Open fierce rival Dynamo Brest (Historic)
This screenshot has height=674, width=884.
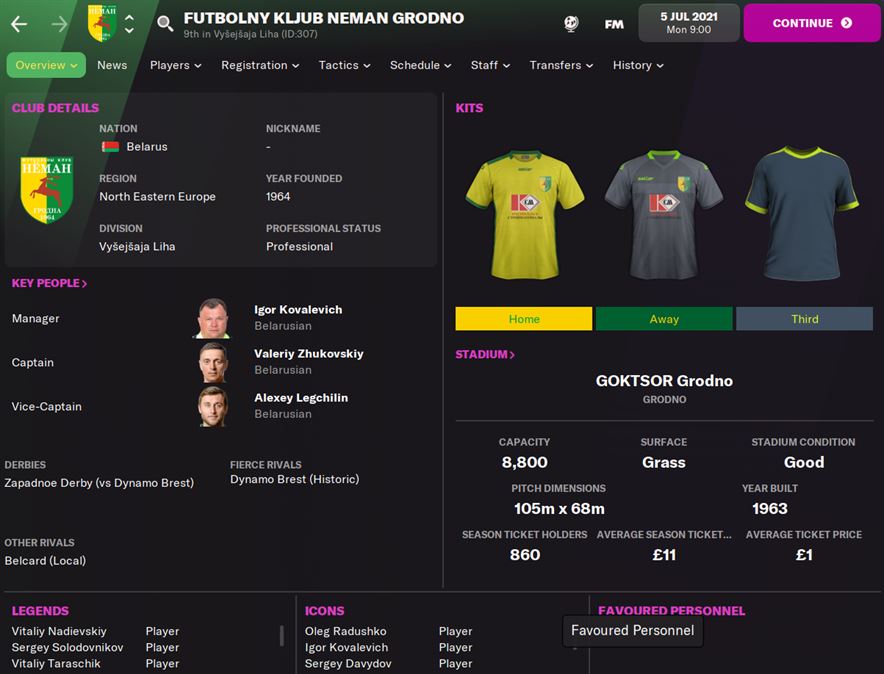pos(294,479)
